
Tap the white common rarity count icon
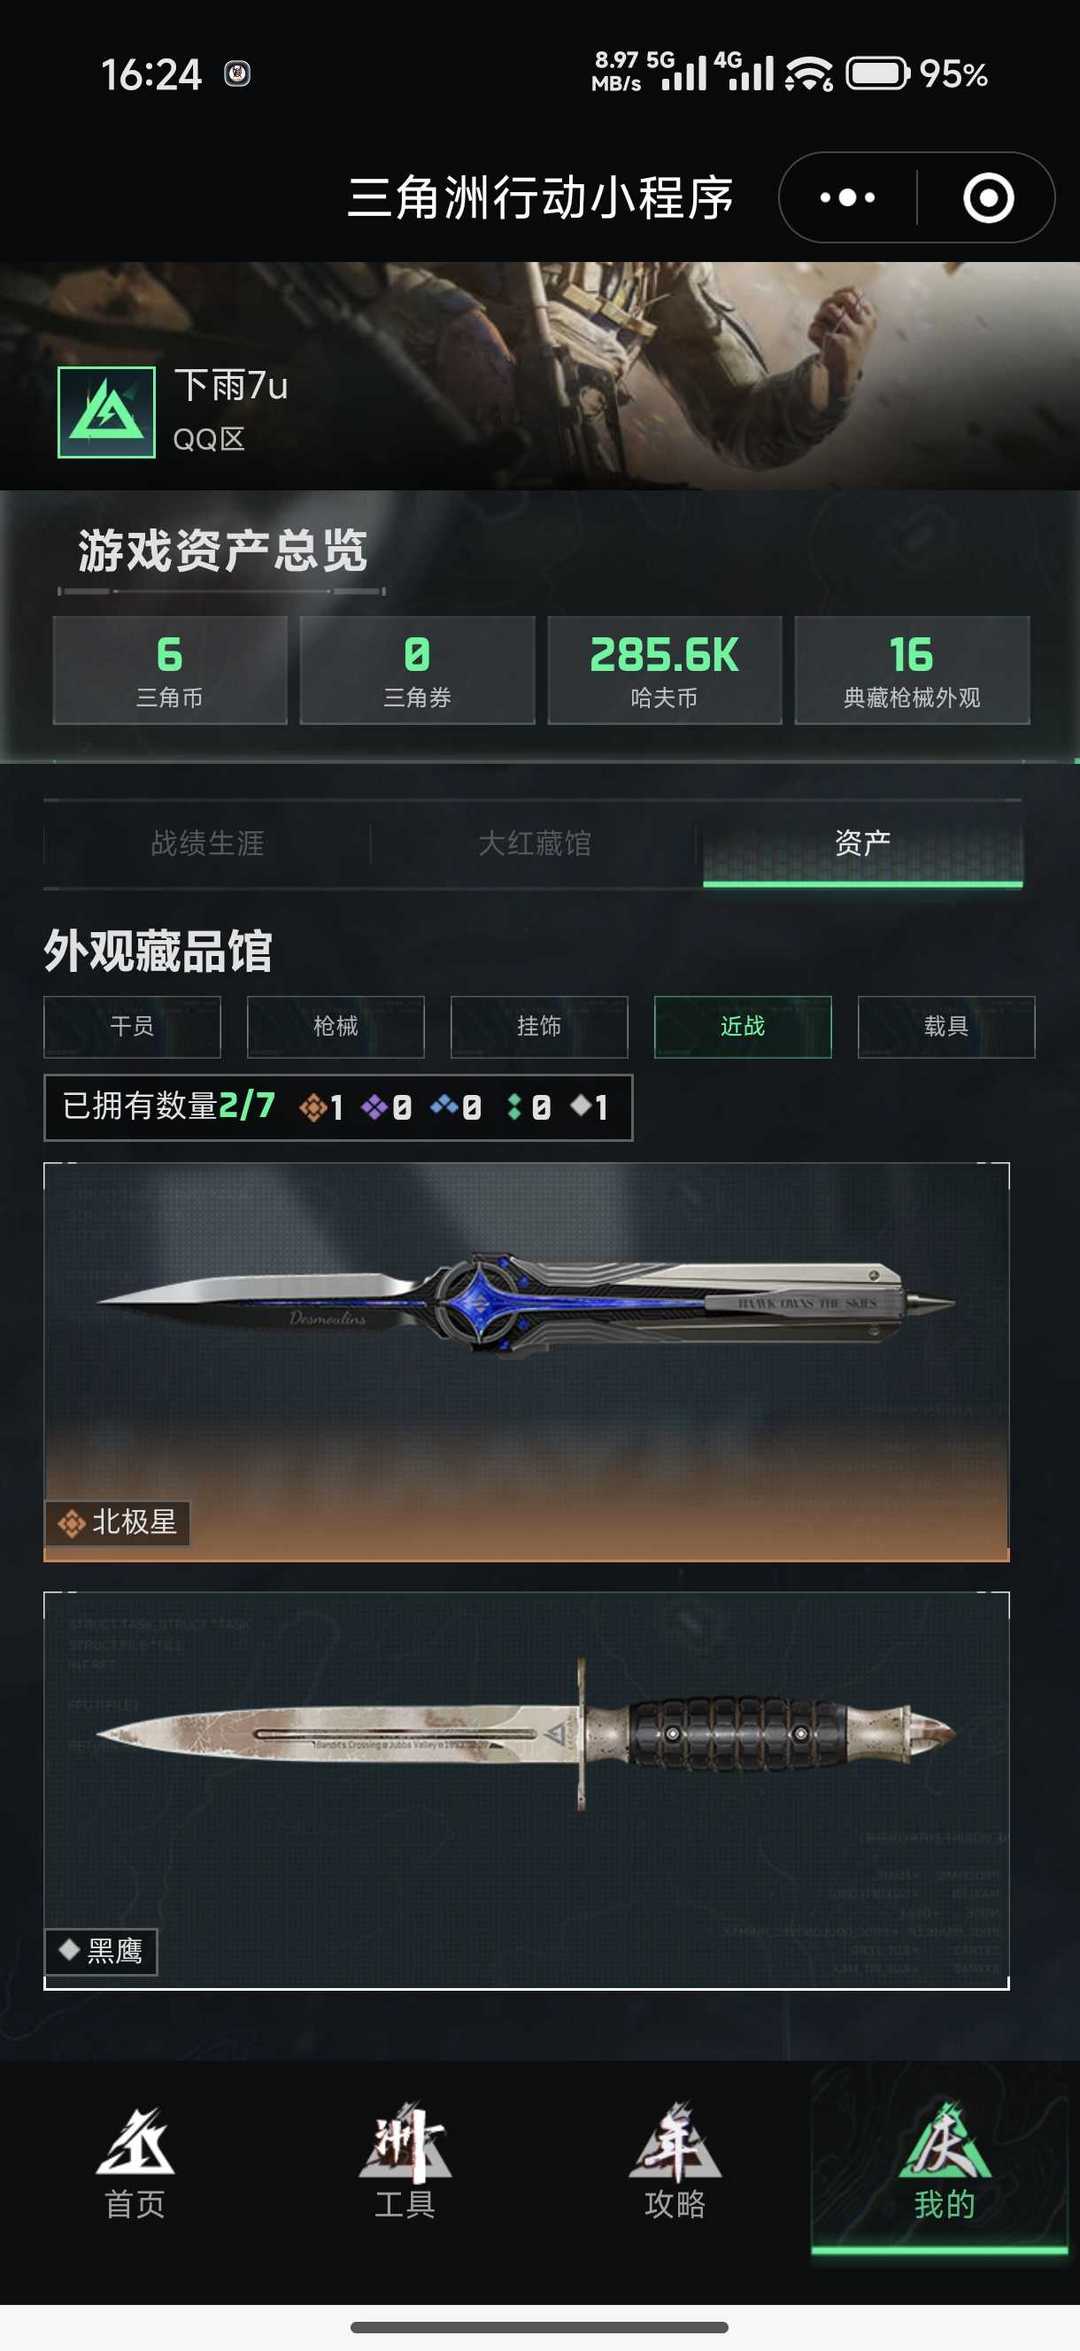tap(581, 1107)
